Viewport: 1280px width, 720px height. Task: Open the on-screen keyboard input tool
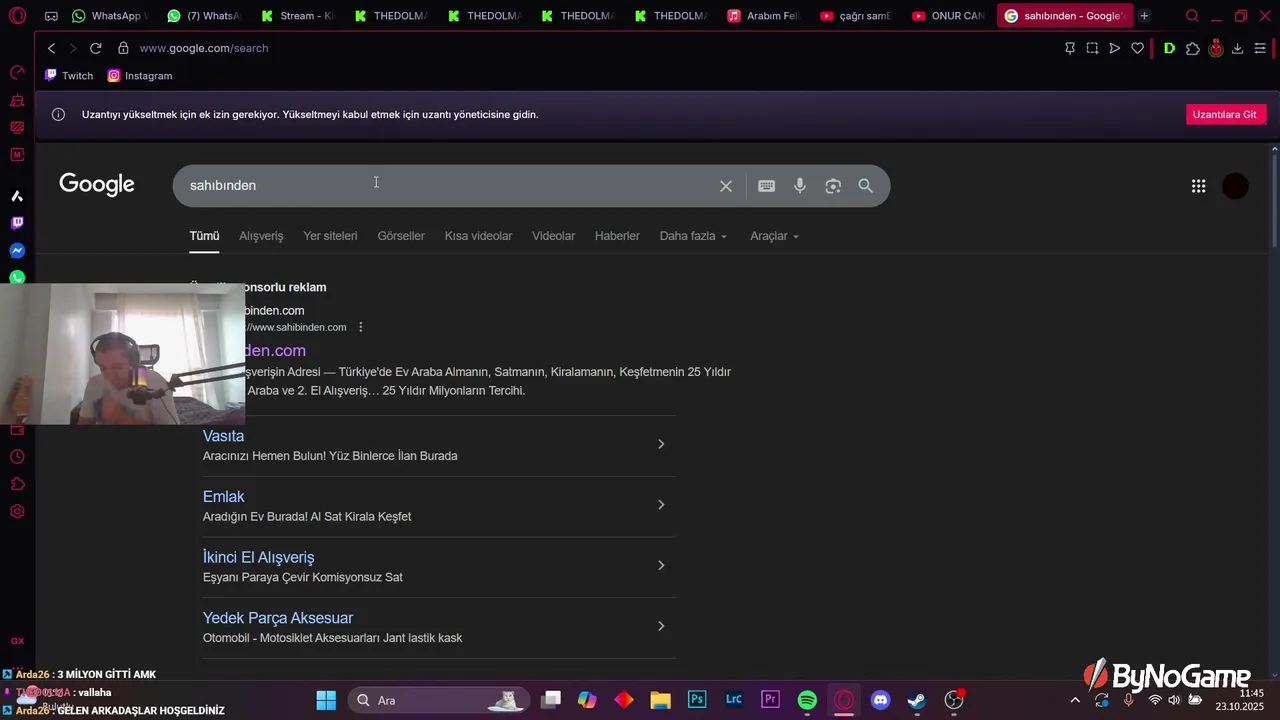click(x=767, y=186)
